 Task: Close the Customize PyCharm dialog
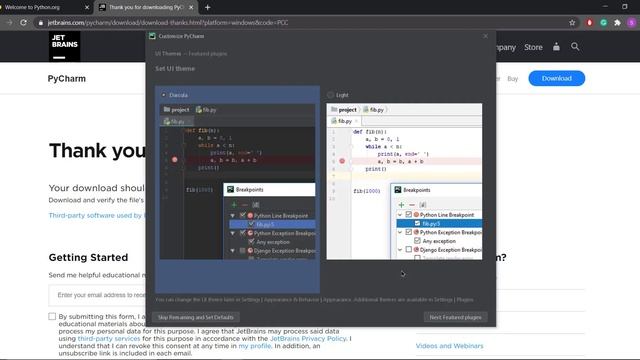pyautogui.click(x=485, y=36)
